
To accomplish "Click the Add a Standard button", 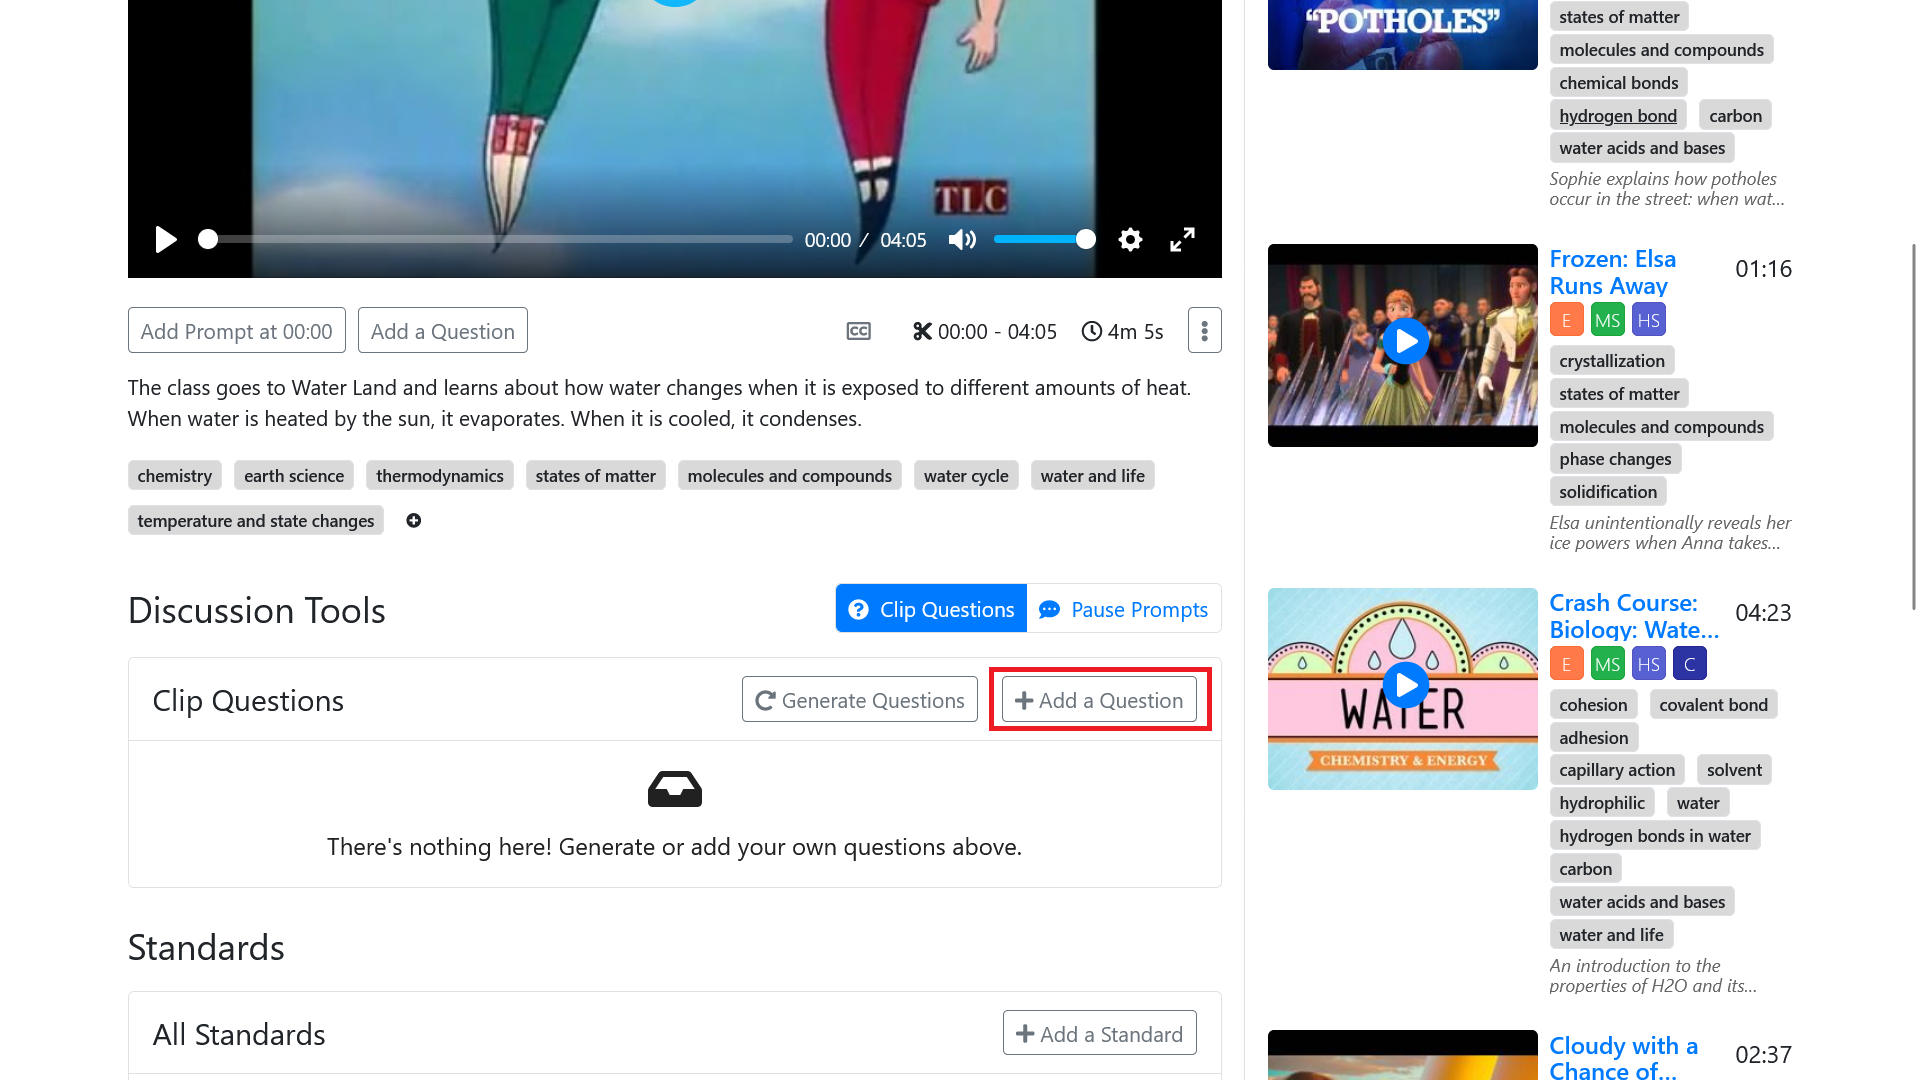I will [x=1100, y=1033].
